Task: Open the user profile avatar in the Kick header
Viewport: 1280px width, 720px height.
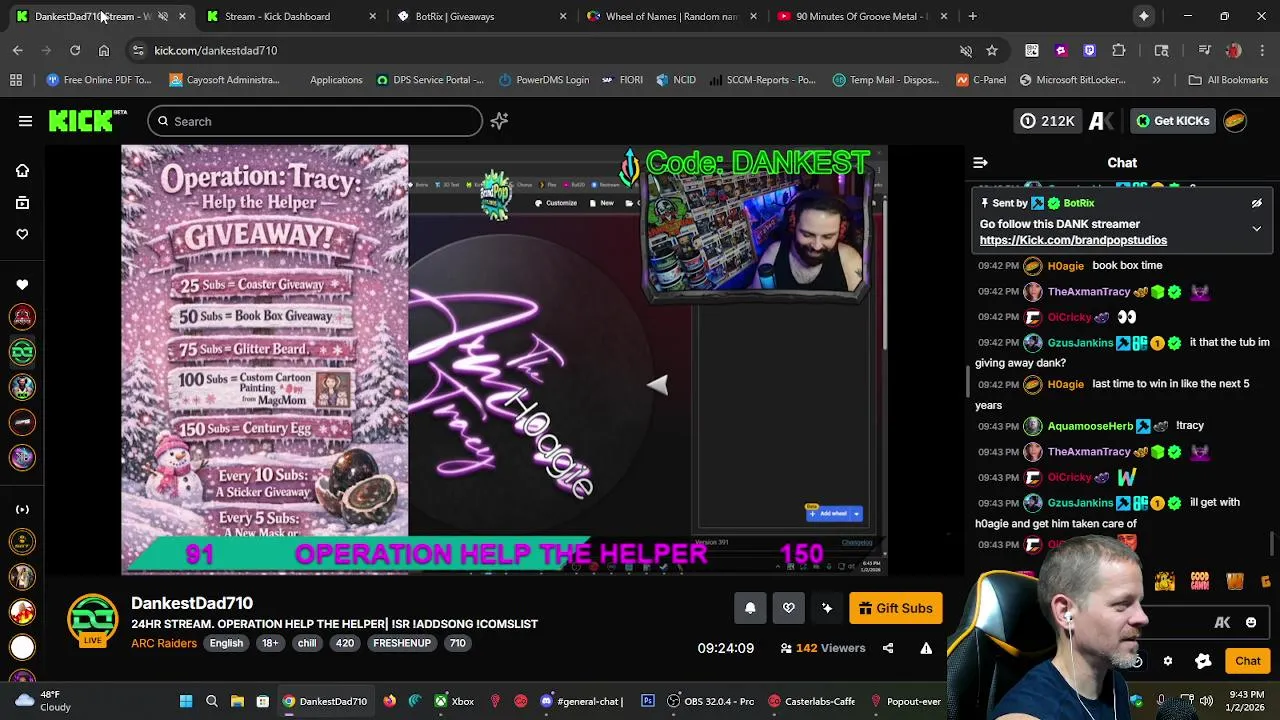Action: [x=1235, y=121]
